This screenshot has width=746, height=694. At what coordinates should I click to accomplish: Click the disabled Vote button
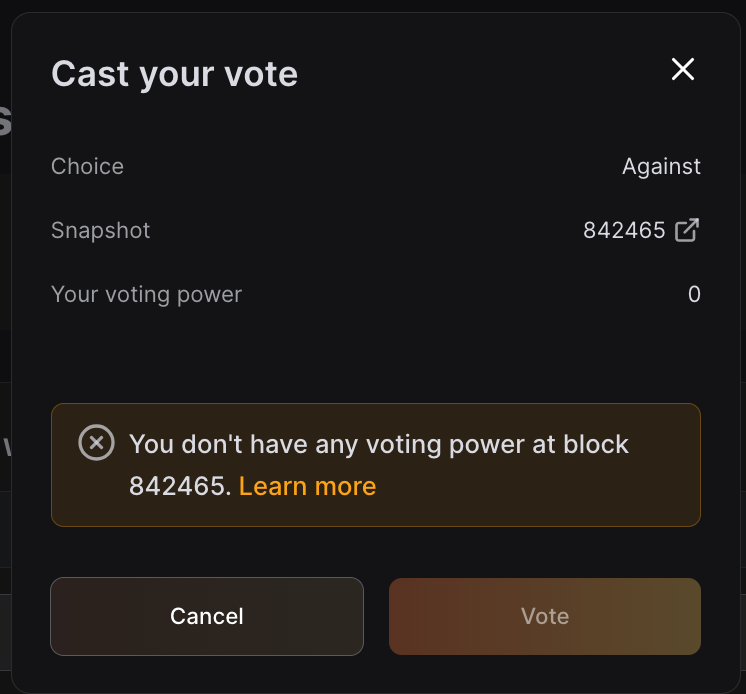544,616
